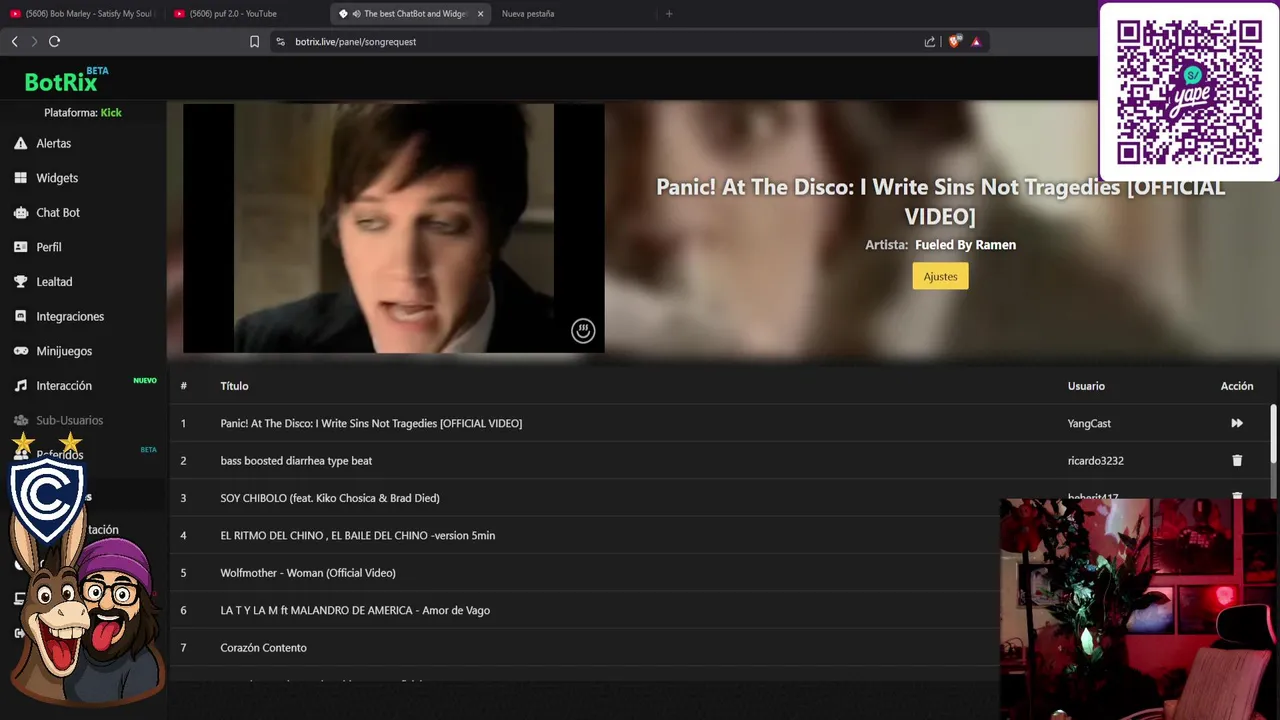Select row titled Panic! At The Disco song

[720, 423]
